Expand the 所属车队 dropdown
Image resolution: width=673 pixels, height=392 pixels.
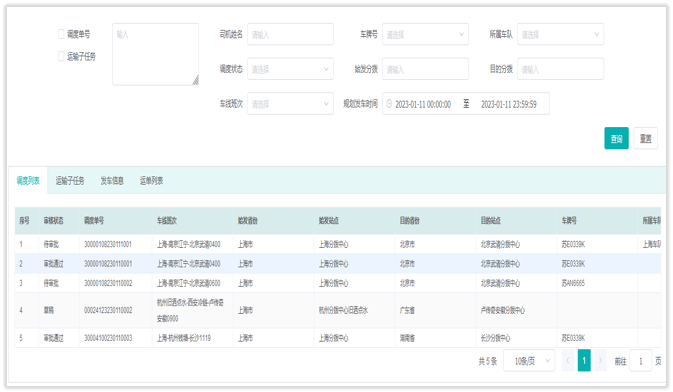pos(561,34)
